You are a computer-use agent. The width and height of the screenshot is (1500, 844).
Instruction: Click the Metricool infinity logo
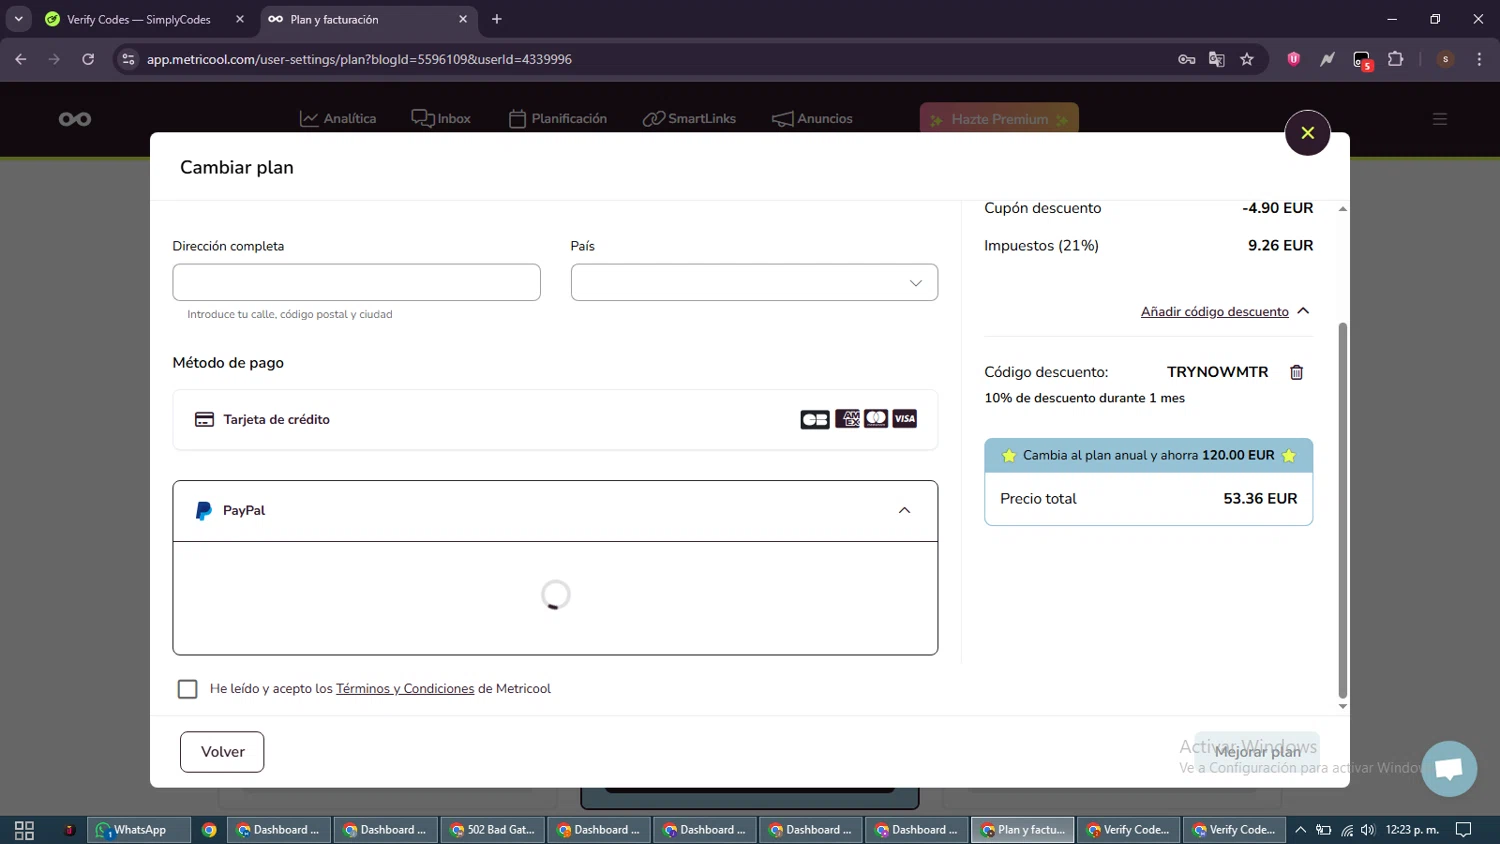(x=75, y=119)
